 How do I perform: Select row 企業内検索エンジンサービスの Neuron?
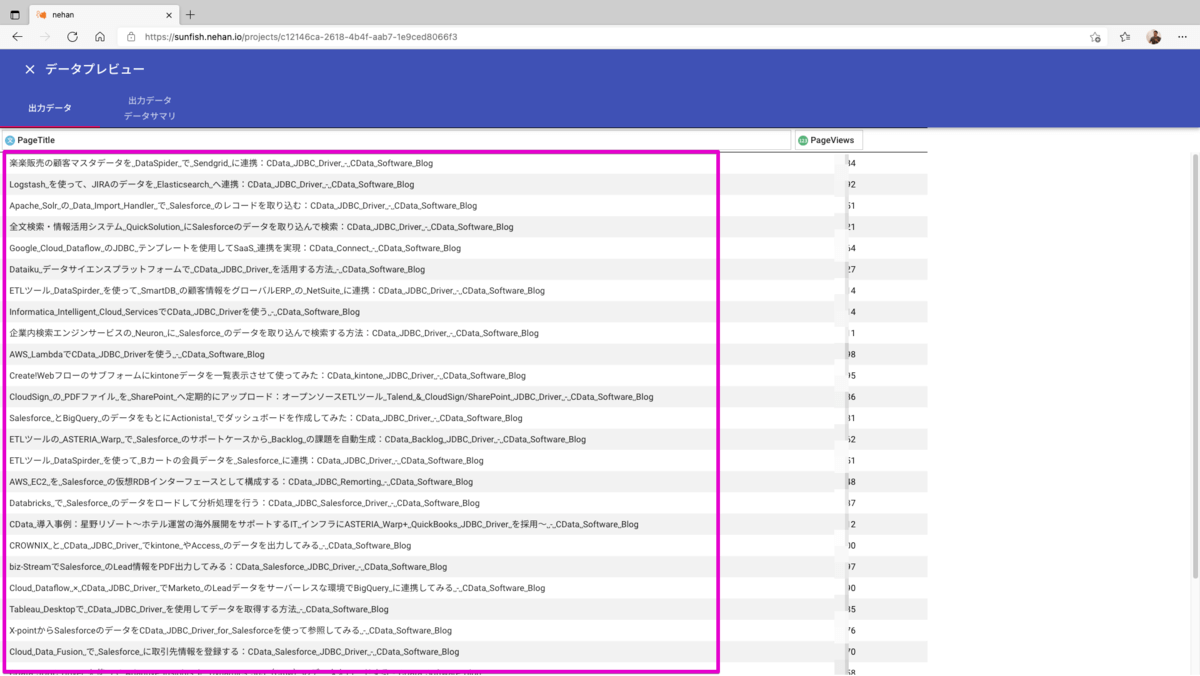(x=464, y=333)
